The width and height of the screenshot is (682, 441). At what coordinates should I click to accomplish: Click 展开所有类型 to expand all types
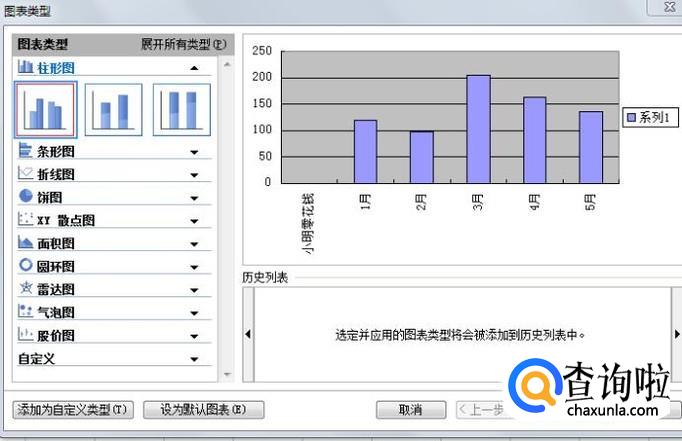click(184, 44)
